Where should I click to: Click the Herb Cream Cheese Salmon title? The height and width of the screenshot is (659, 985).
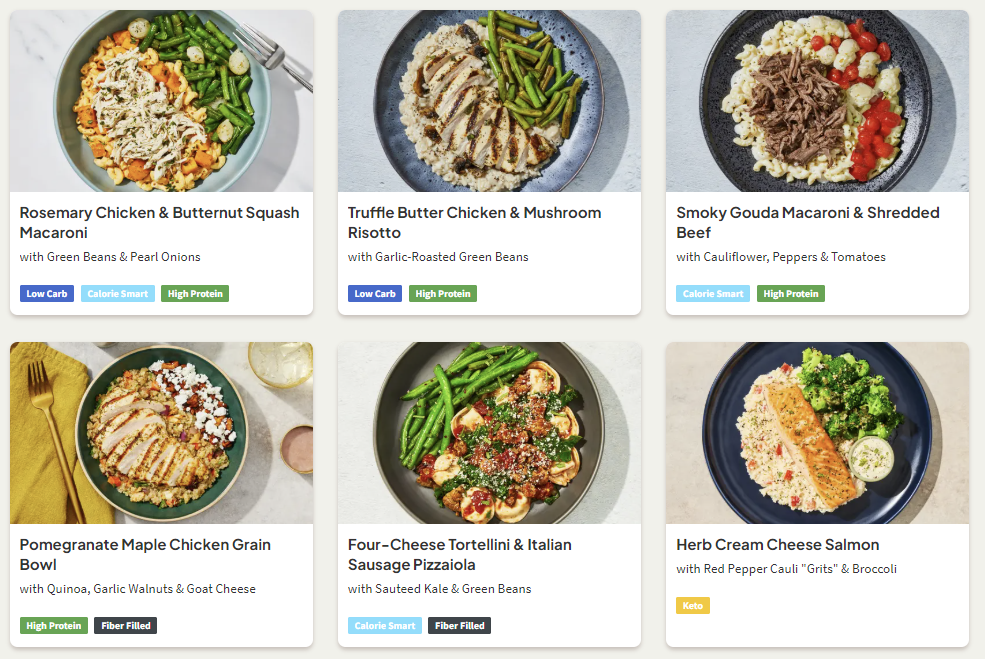[777, 545]
